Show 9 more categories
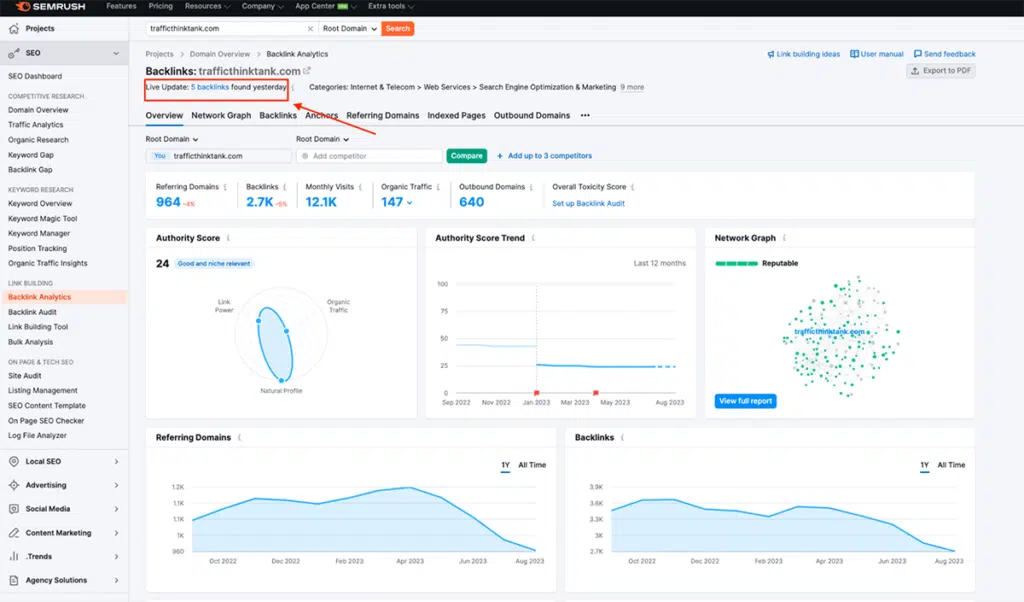This screenshot has height=602, width=1024. point(631,86)
